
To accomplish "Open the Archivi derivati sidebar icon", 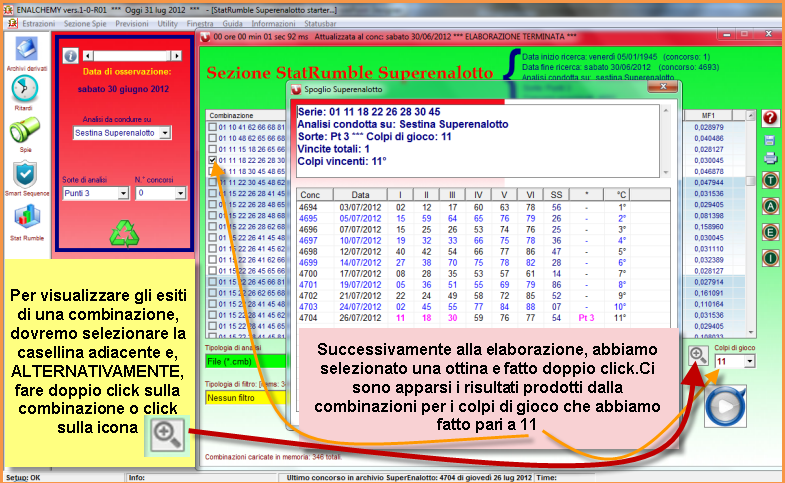I will click(26, 50).
